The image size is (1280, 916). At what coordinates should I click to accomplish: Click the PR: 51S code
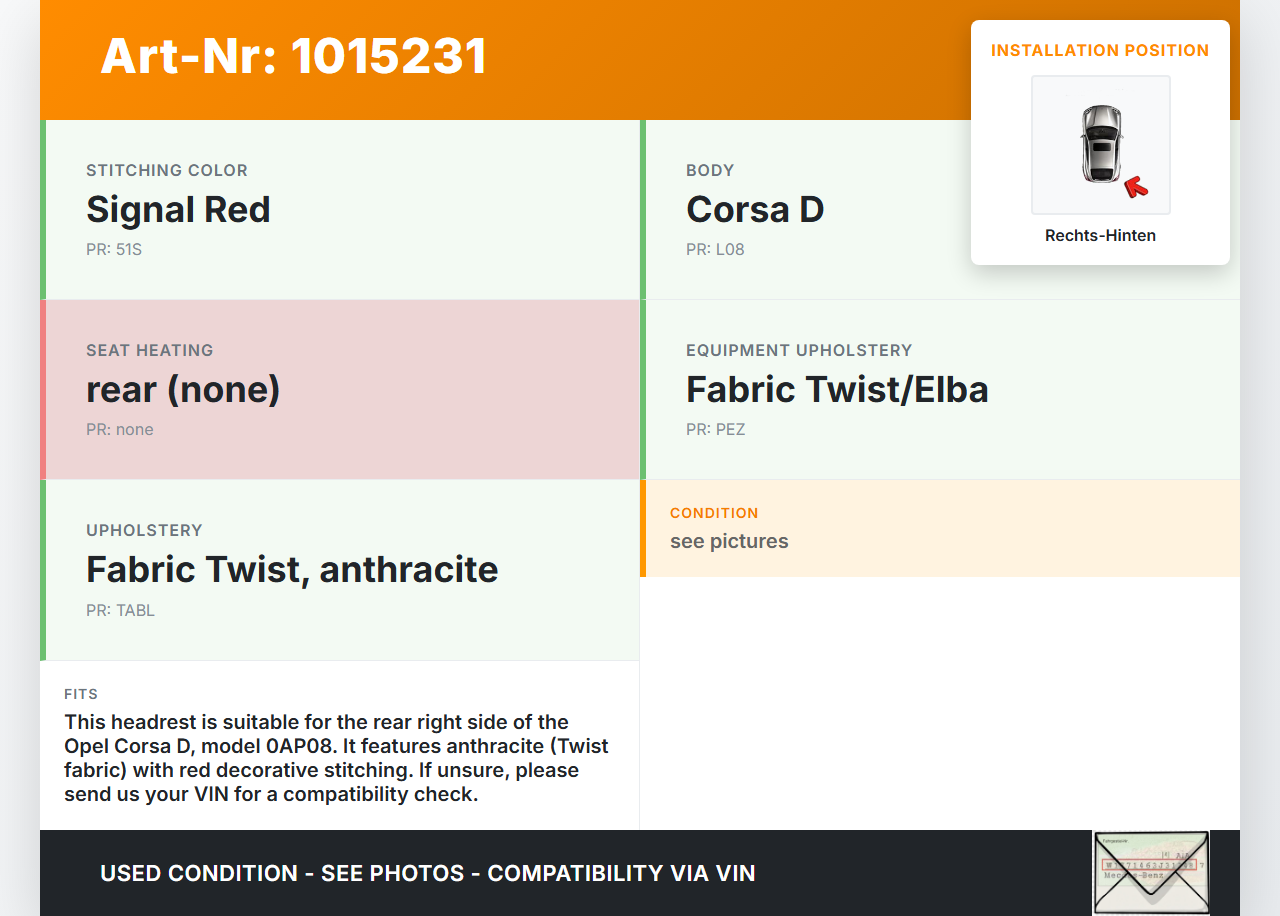(114, 250)
